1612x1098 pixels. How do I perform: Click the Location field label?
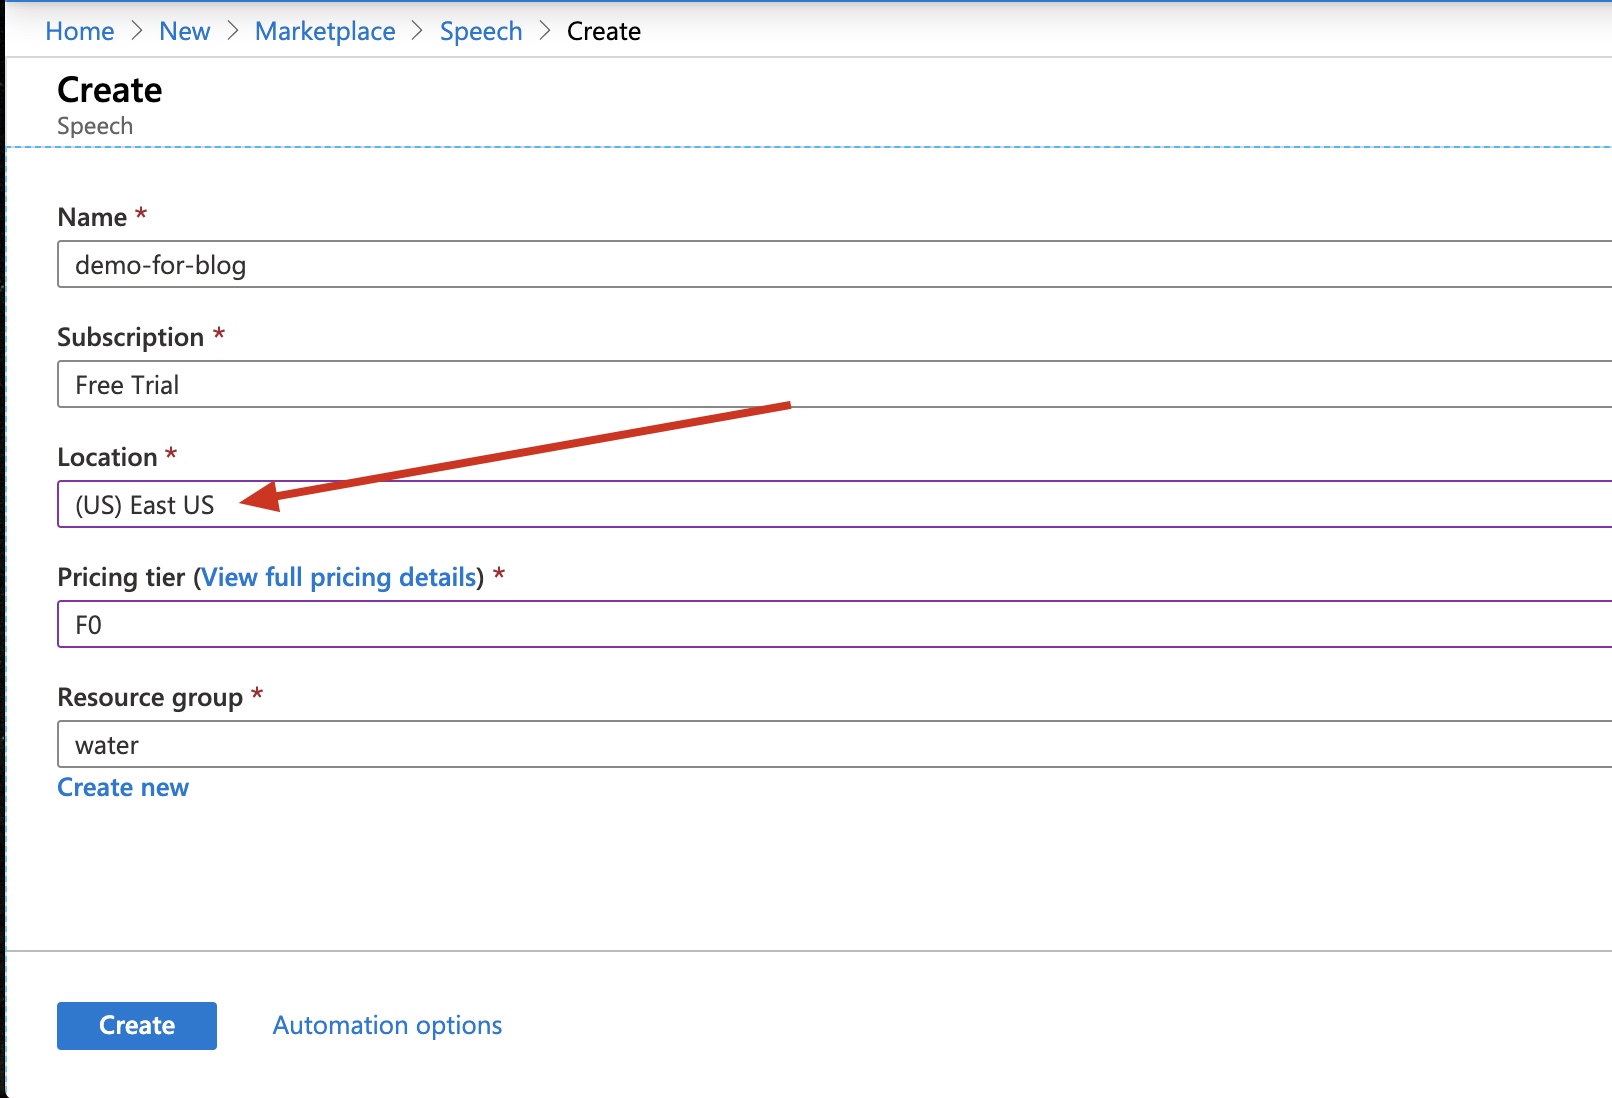click(107, 457)
